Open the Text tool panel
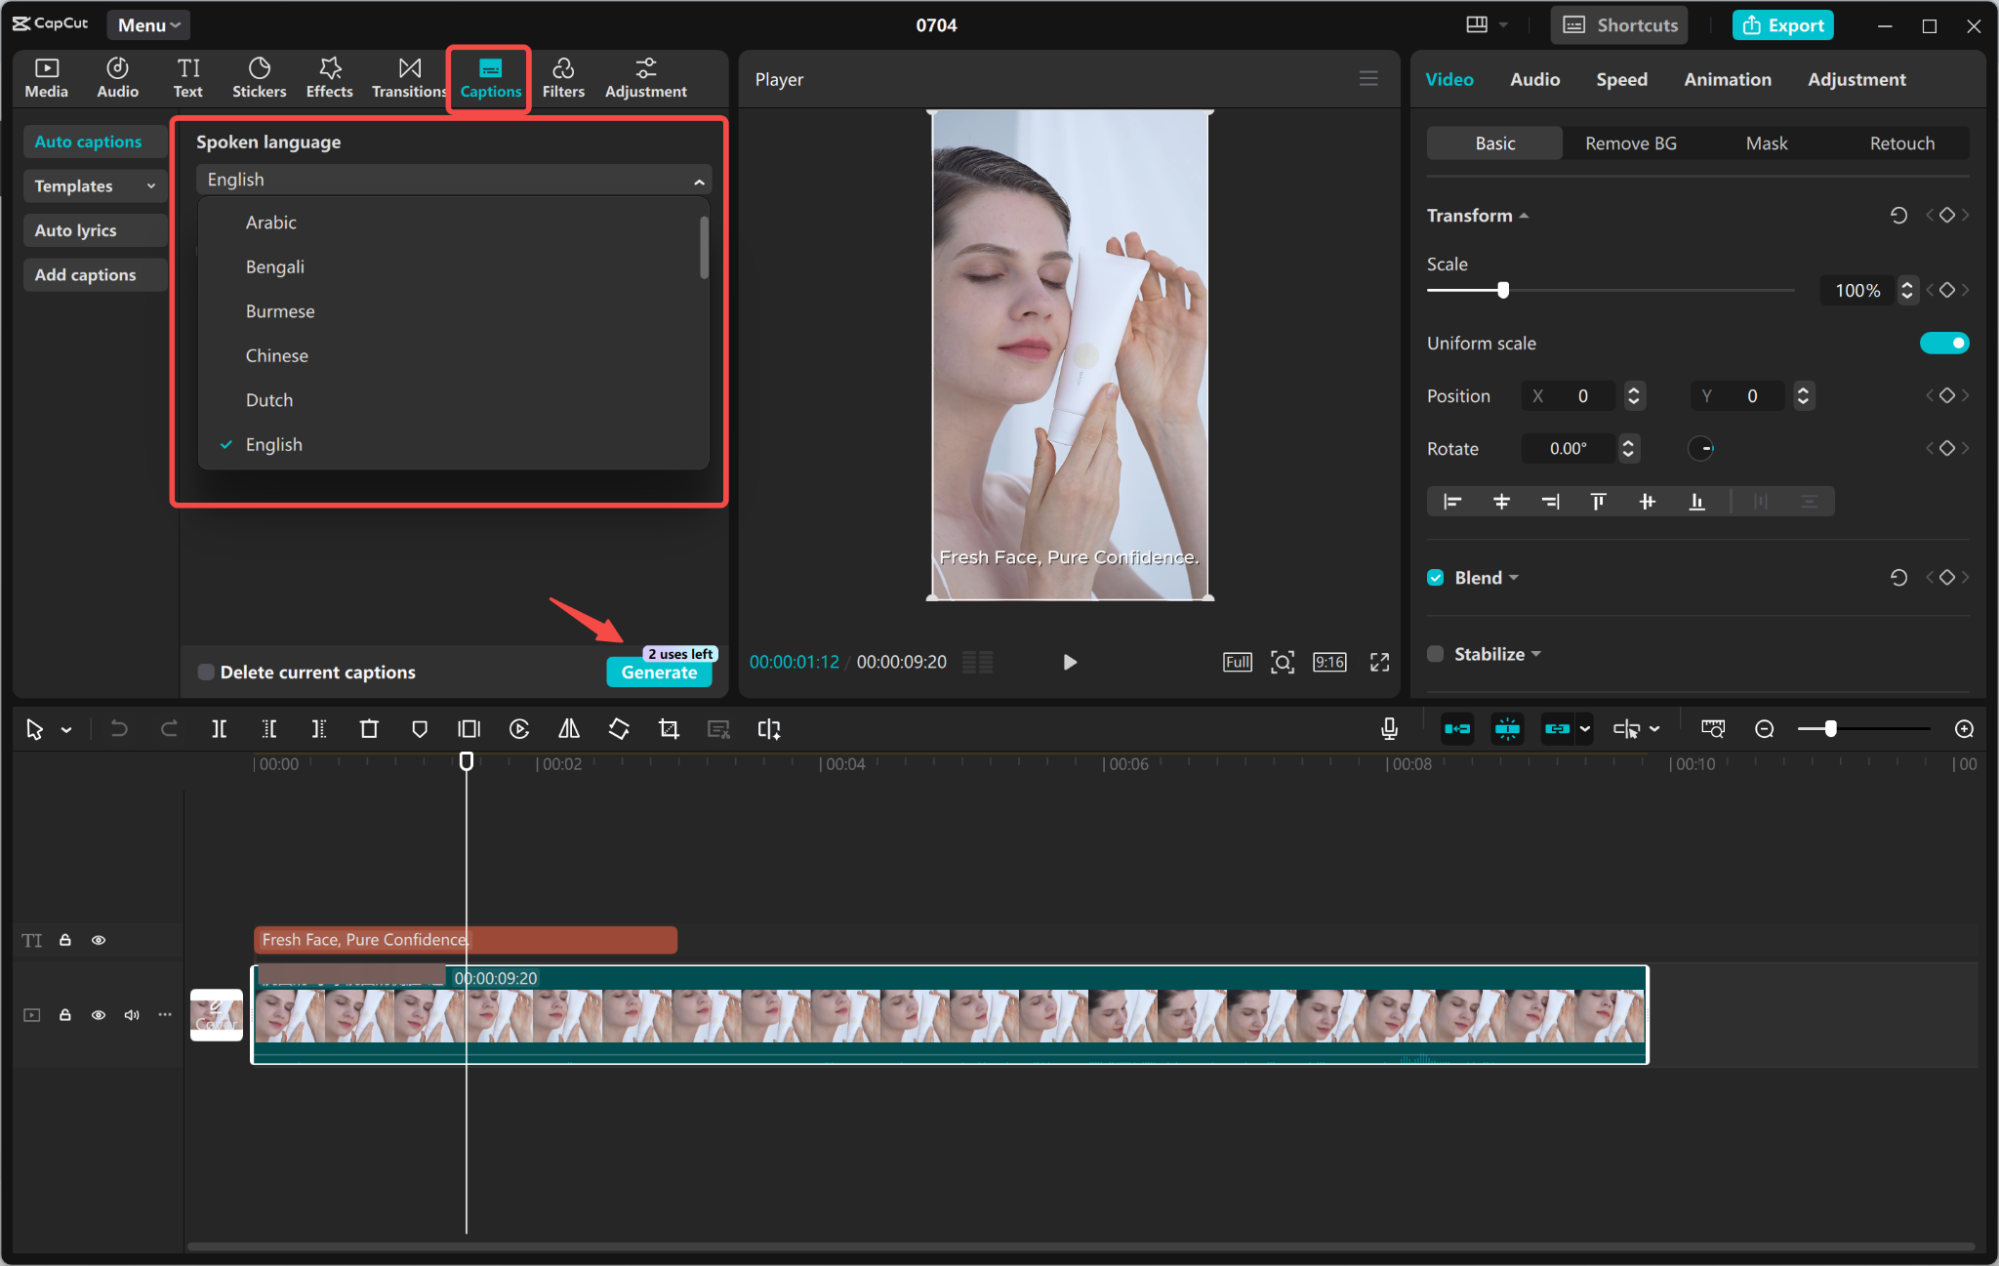The image size is (1999, 1266). 188,77
